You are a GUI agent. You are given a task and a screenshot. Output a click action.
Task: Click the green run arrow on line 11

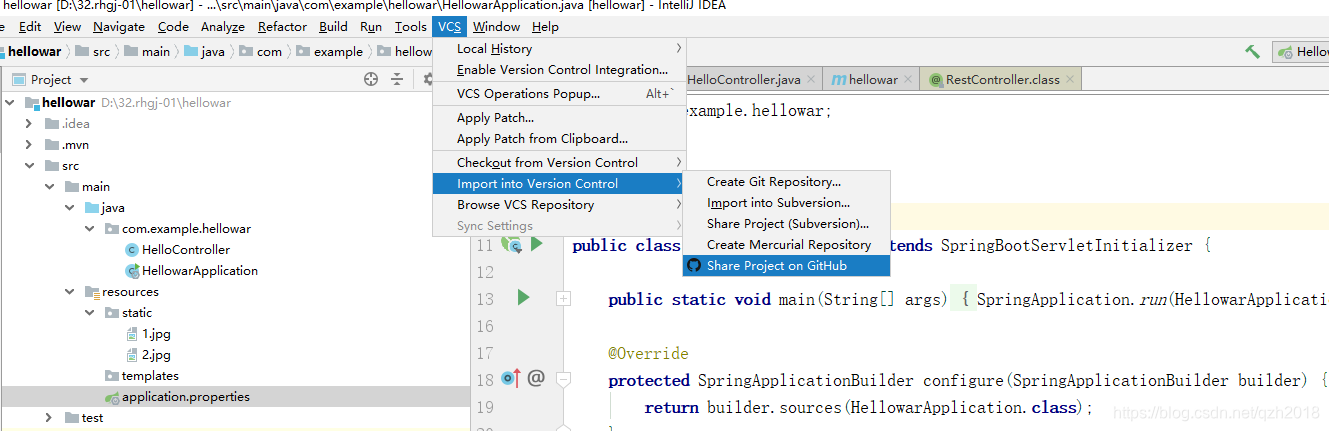536,244
